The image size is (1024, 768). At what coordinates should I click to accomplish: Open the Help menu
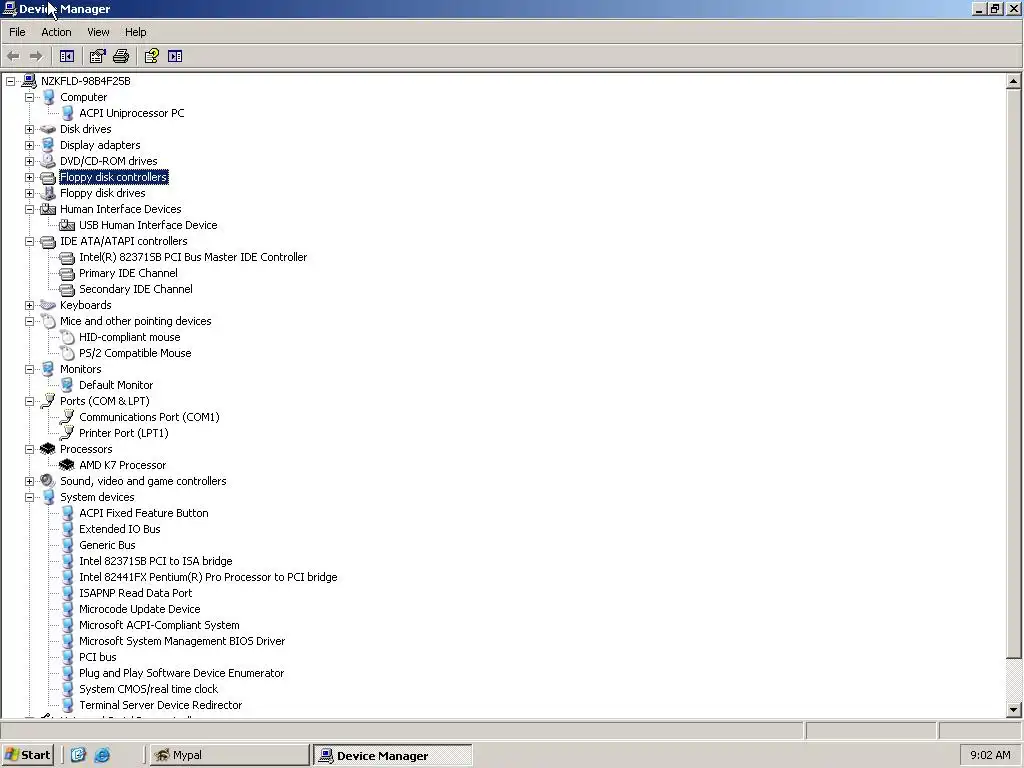[x=136, y=32]
